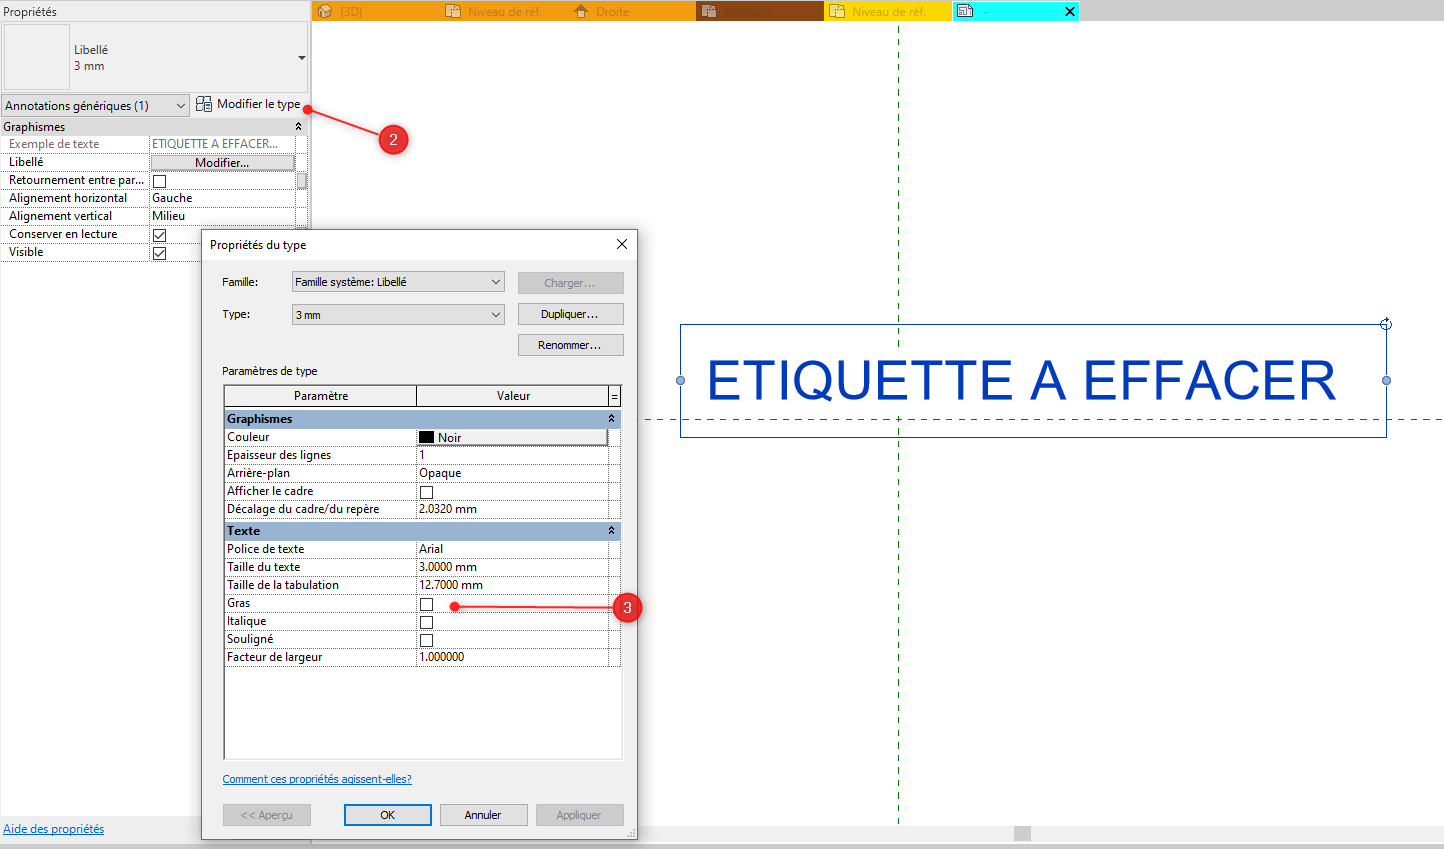
Task: Open the {3D} view tab house icon
Action: (x=324, y=11)
